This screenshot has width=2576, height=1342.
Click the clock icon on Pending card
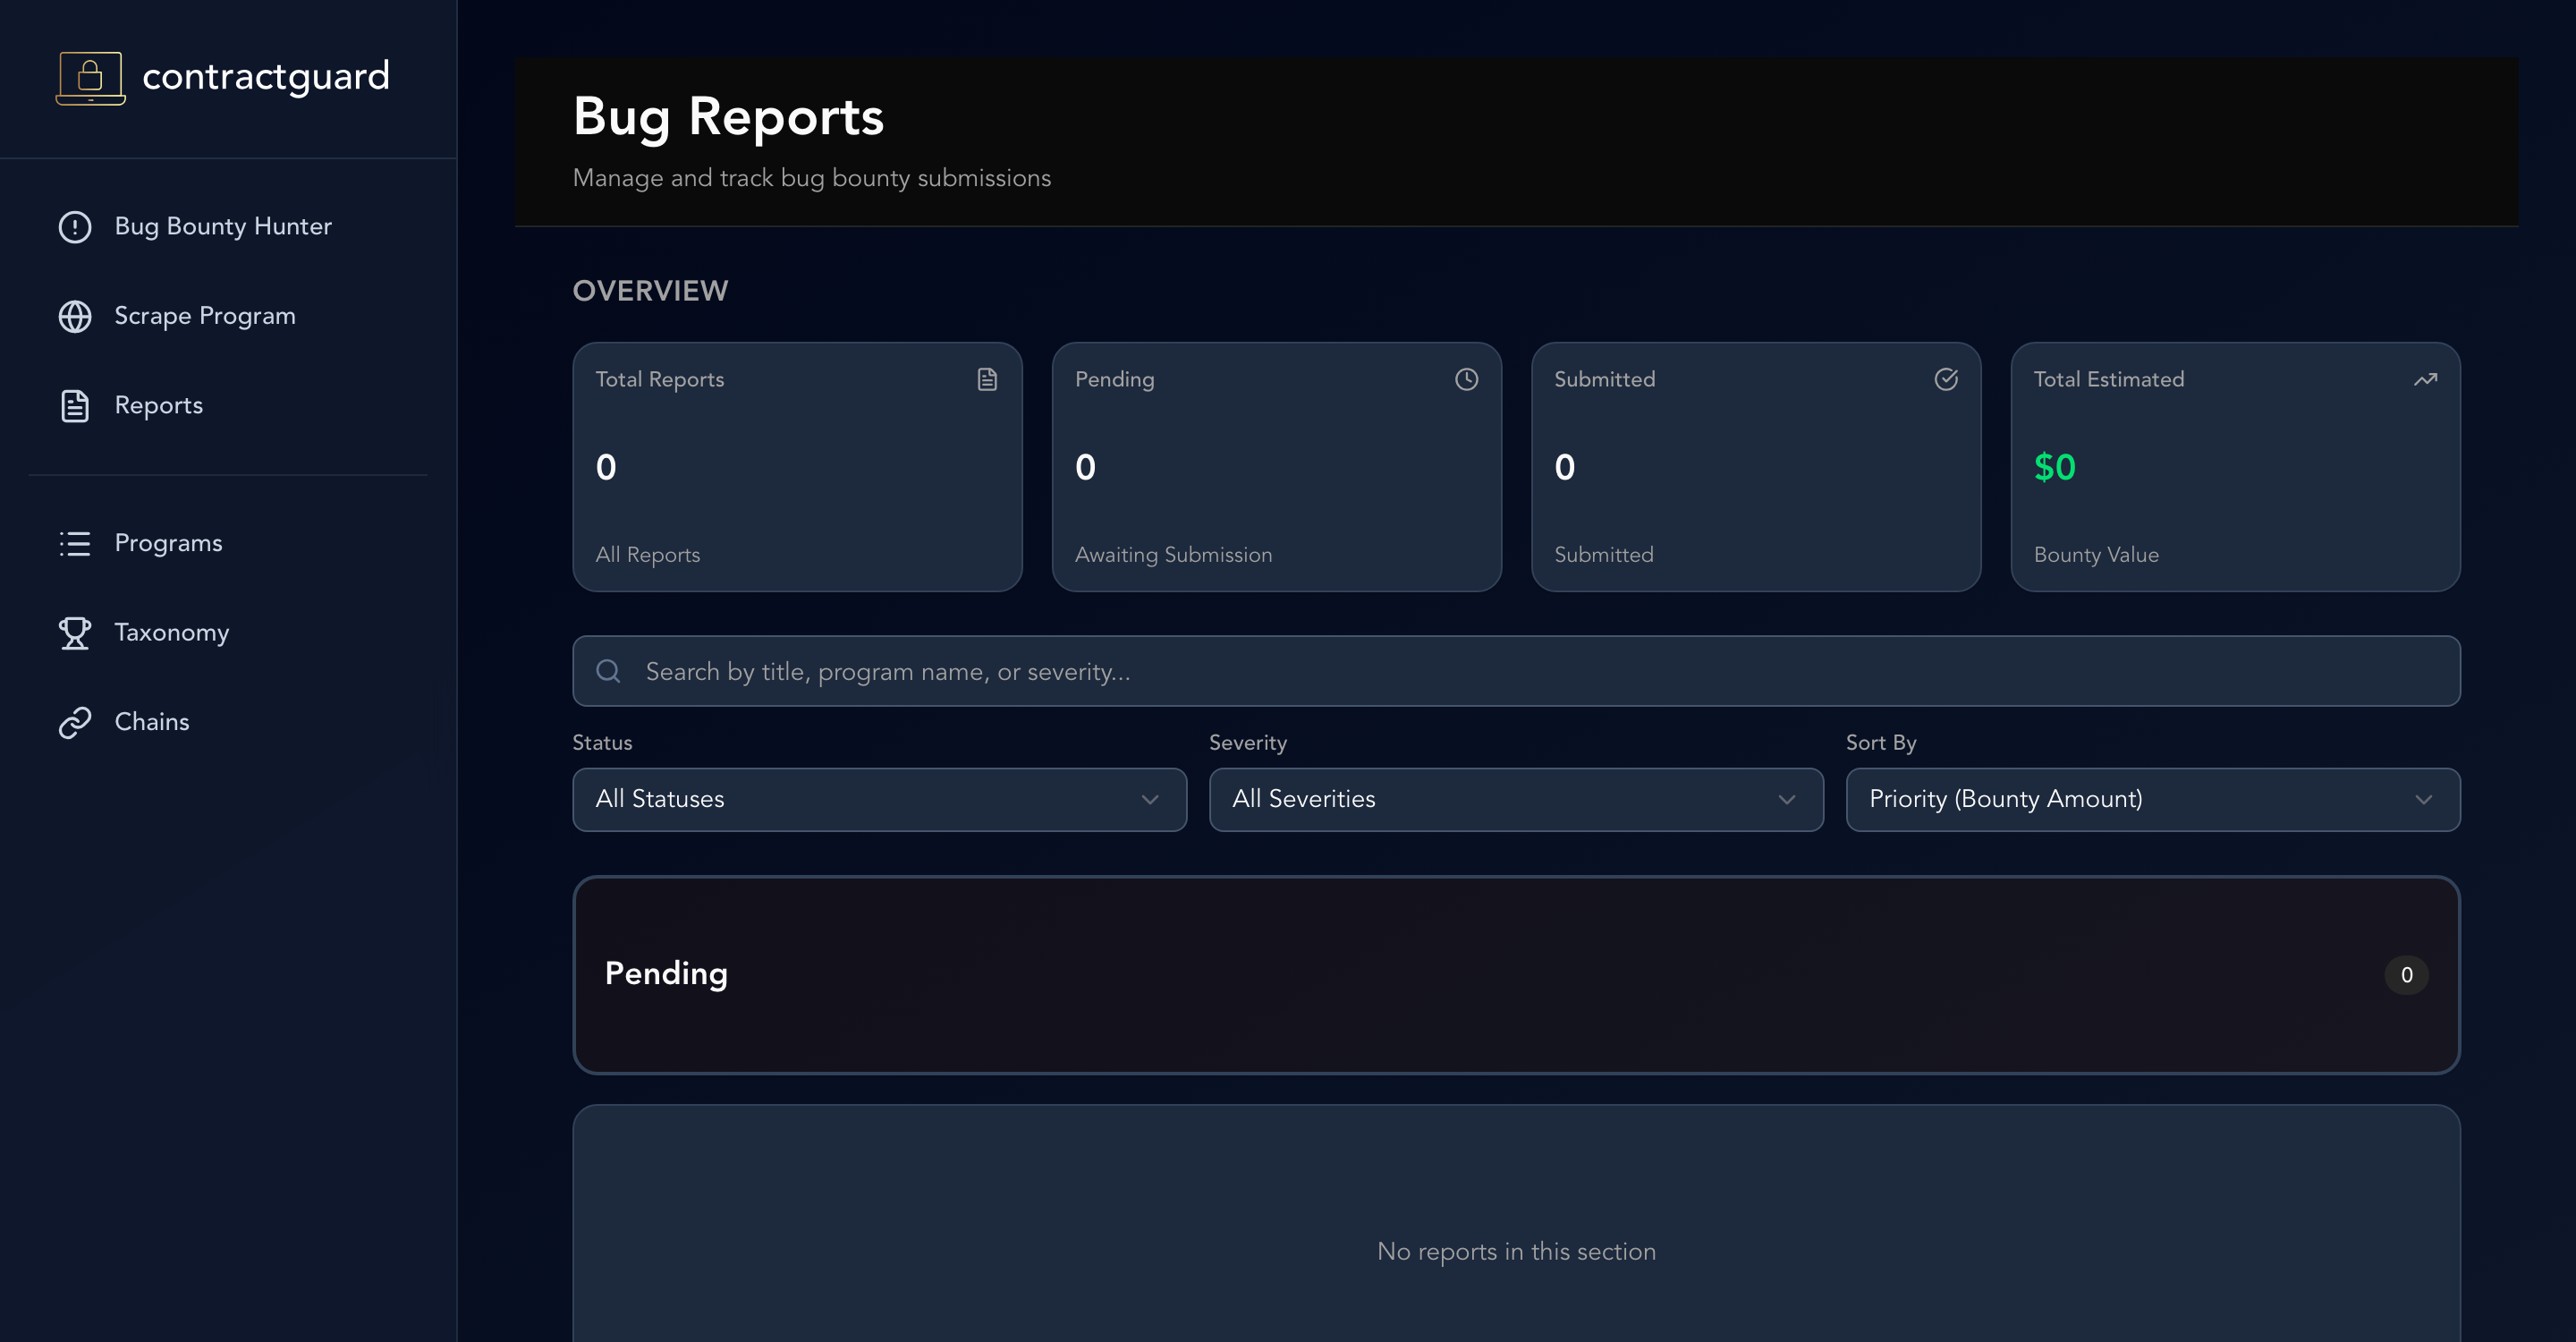tap(1466, 379)
